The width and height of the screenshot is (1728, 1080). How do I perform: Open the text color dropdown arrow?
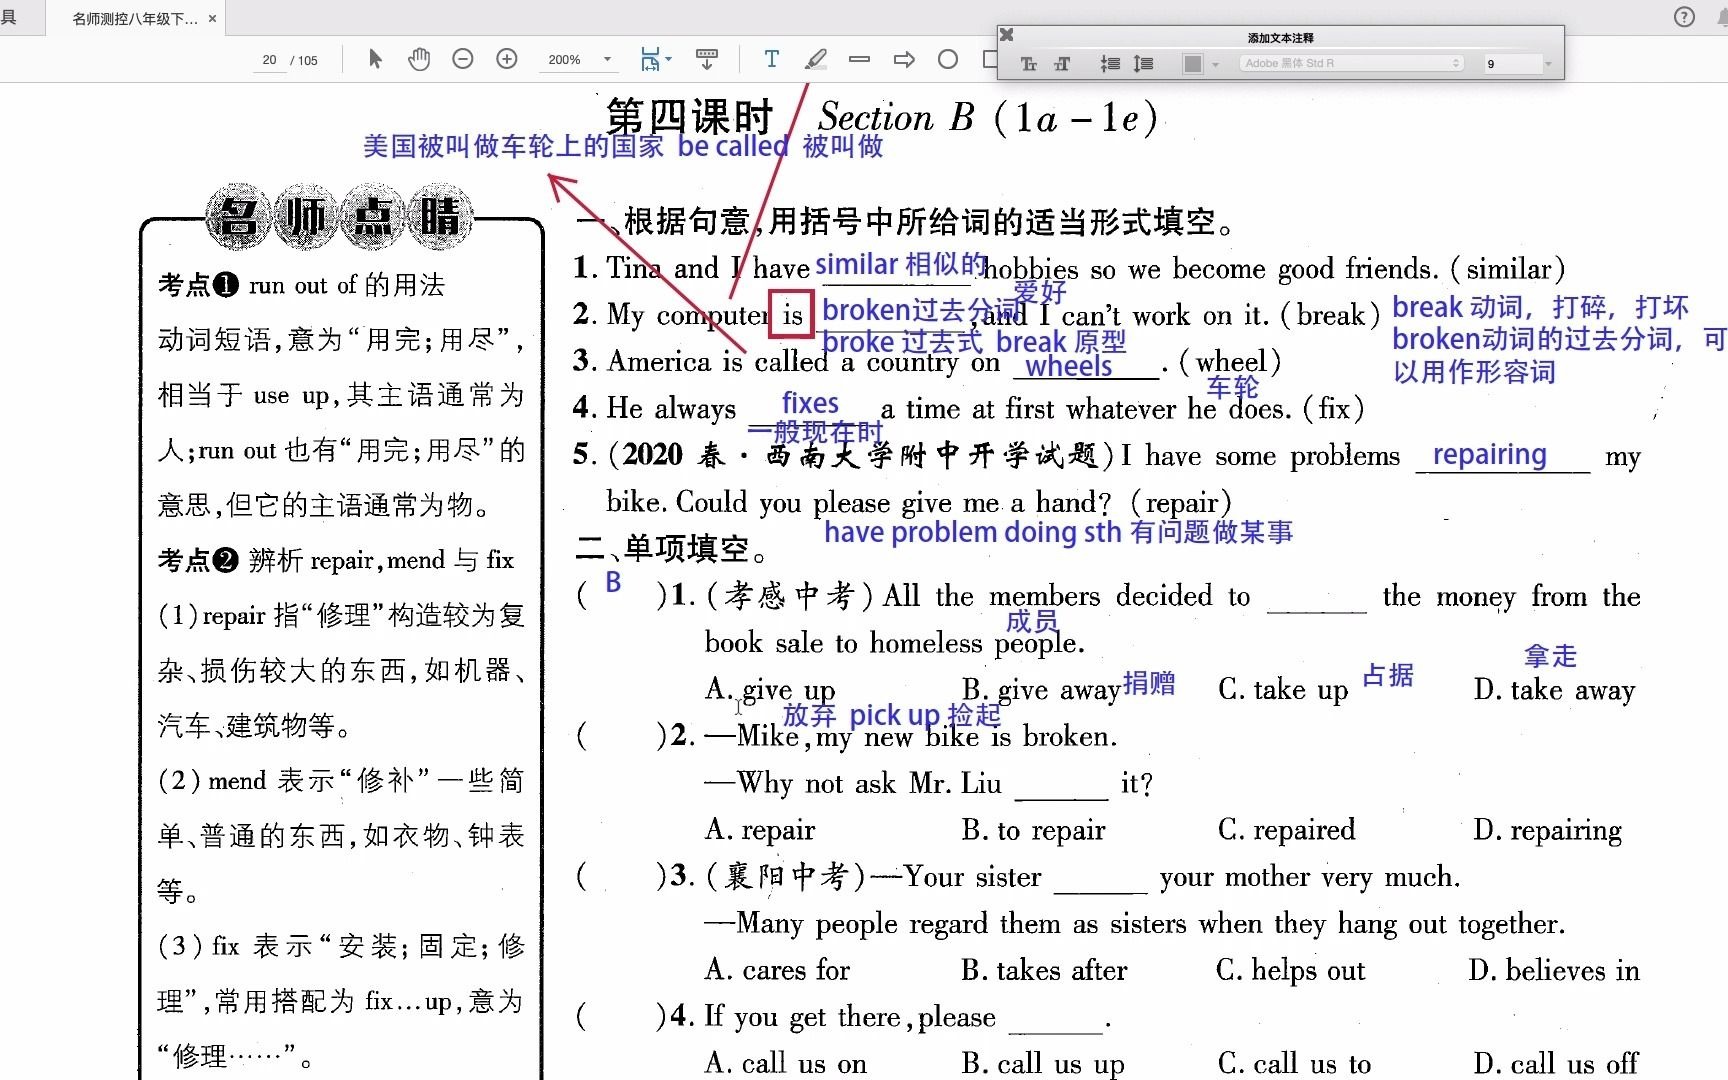[1215, 64]
